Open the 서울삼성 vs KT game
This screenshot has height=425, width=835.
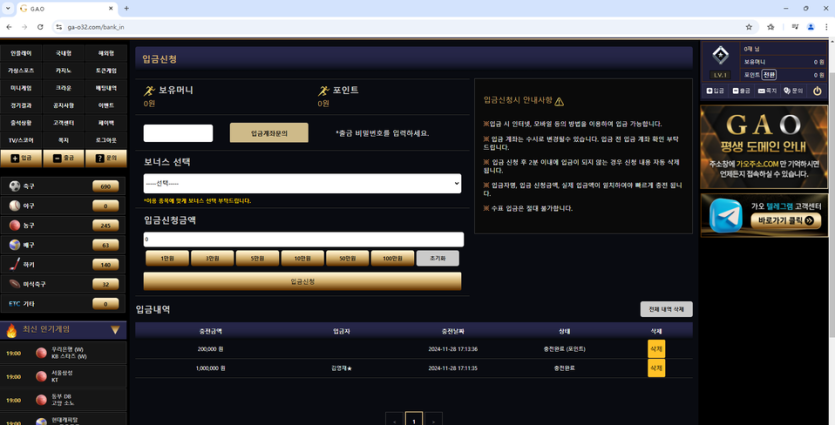click(x=63, y=377)
